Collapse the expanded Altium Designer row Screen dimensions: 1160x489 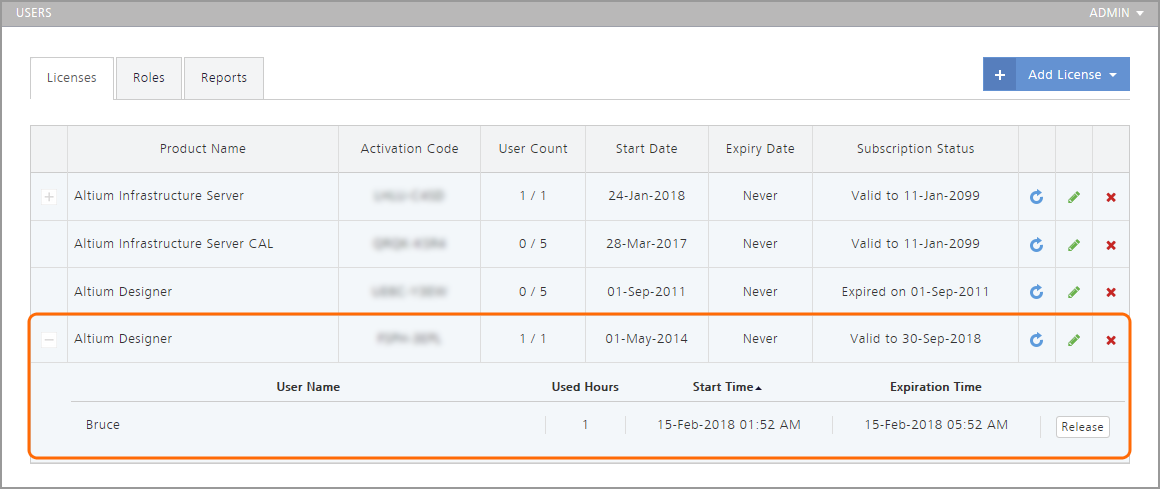pos(49,340)
